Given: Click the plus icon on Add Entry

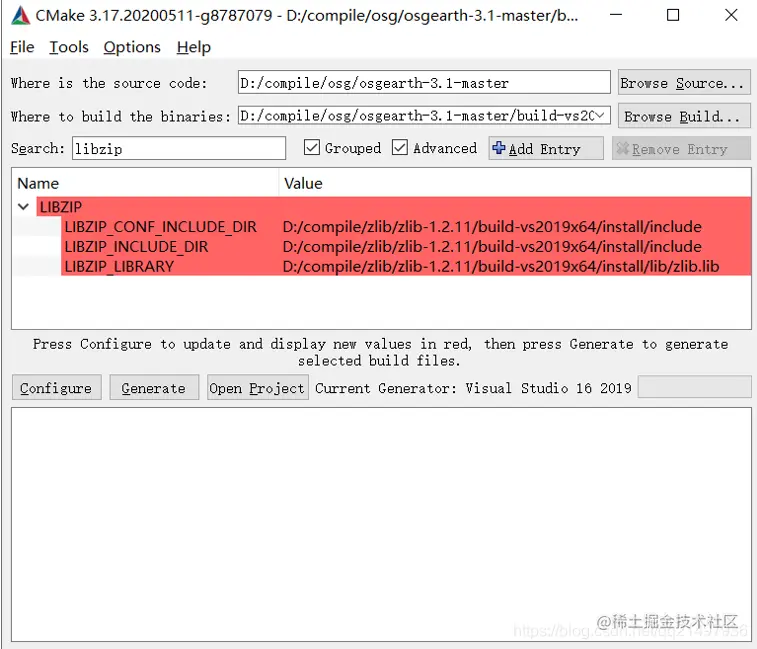Looking at the screenshot, I should (499, 148).
